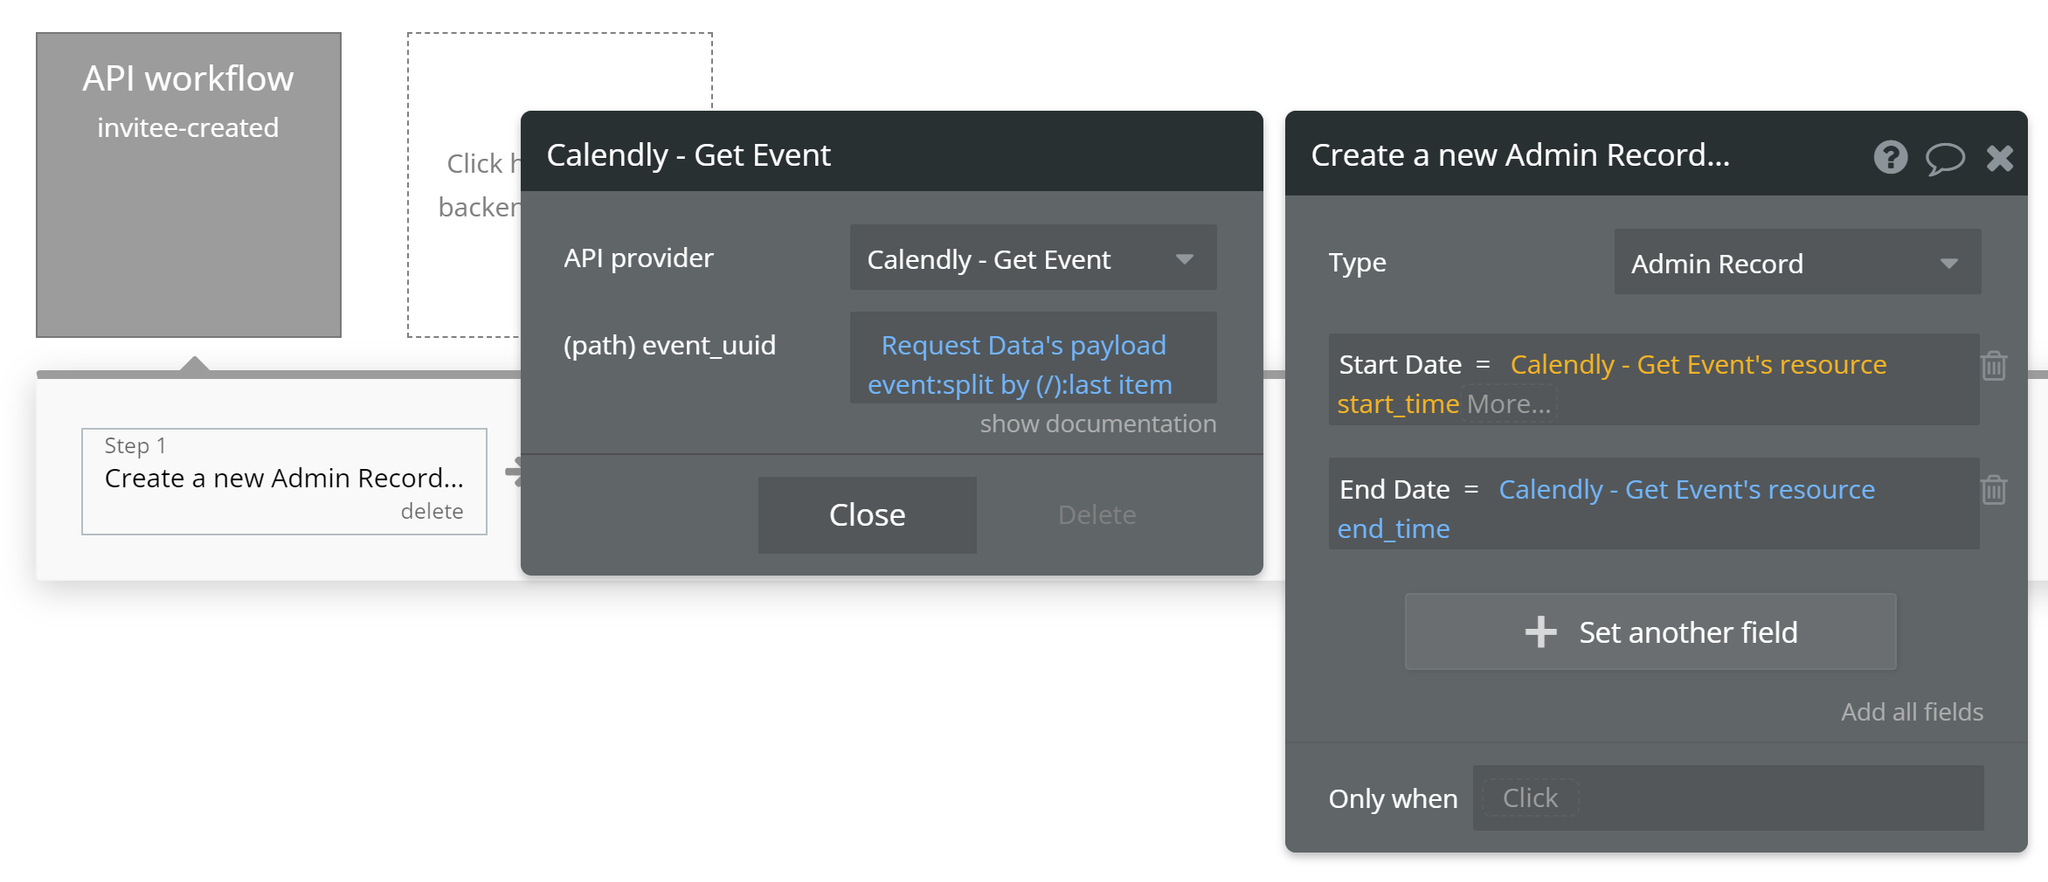Open help for Create a new Admin Record
This screenshot has width=2048, height=882.
(1890, 157)
